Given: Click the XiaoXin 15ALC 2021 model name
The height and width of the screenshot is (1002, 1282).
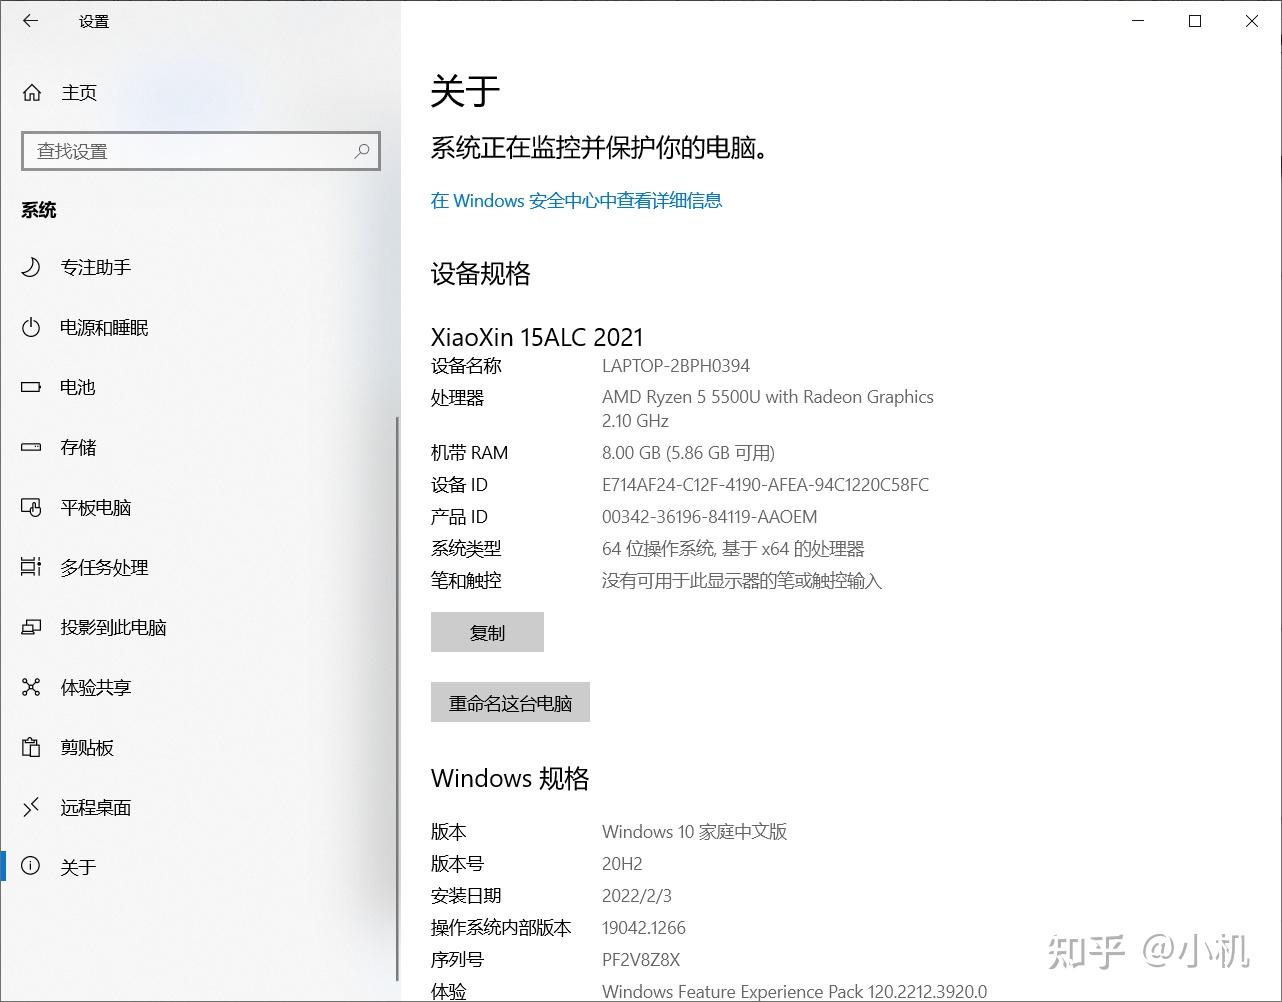Looking at the screenshot, I should 537,337.
